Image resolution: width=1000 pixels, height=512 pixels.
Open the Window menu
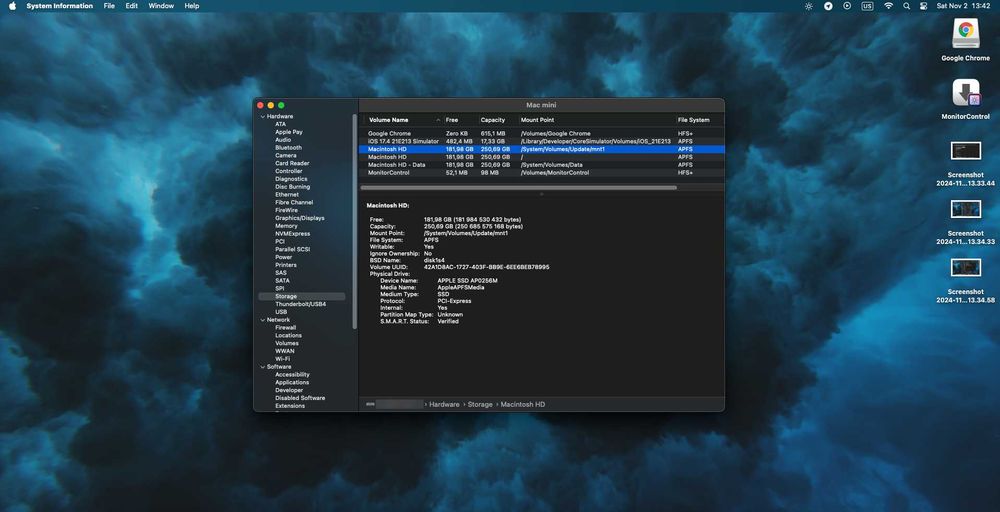[161, 6]
